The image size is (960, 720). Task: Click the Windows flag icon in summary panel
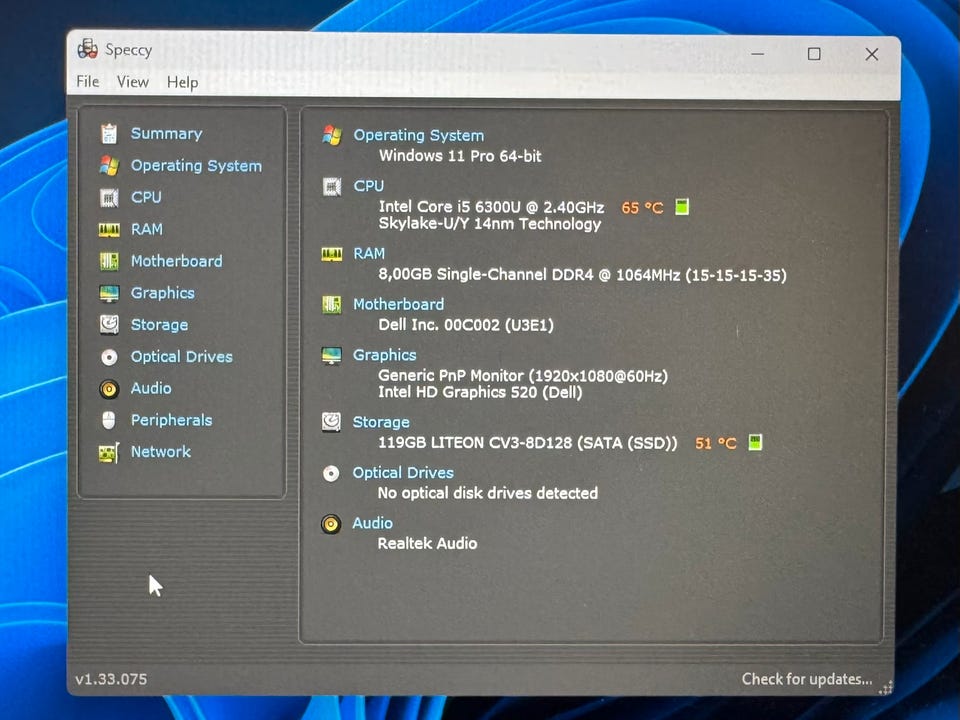[x=332, y=135]
